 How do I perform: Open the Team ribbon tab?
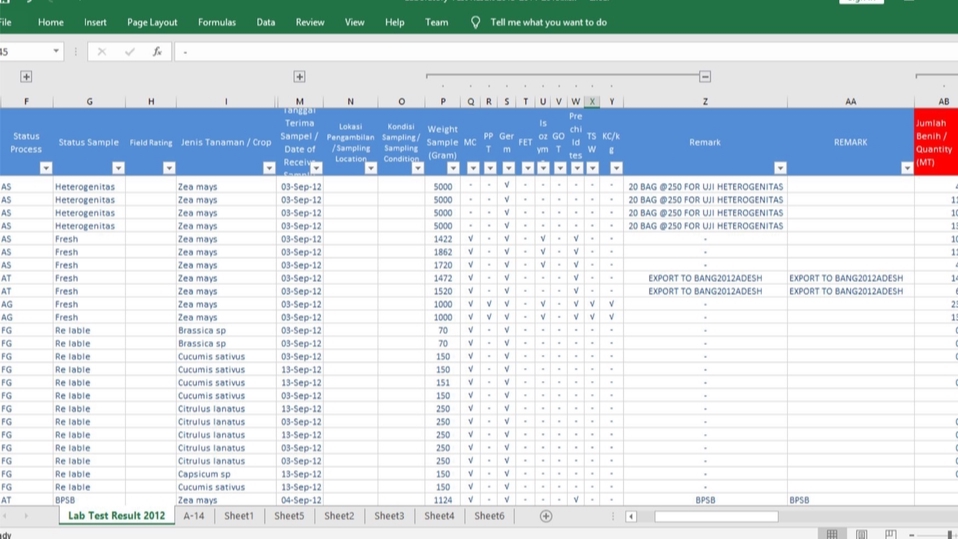(x=436, y=23)
